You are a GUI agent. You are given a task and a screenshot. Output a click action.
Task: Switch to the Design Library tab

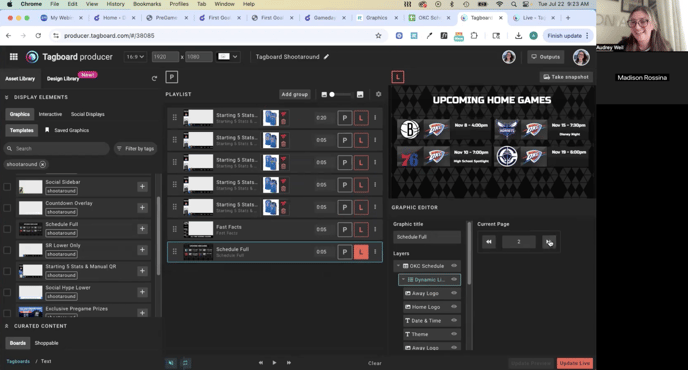63,79
